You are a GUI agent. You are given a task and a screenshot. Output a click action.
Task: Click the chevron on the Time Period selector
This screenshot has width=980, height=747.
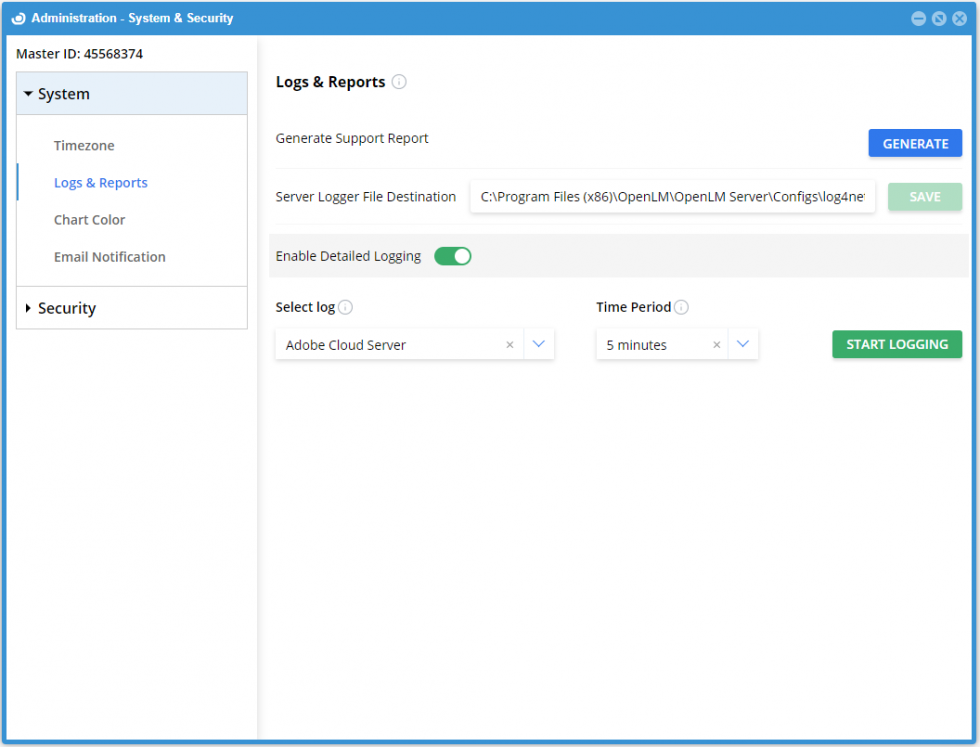(743, 344)
